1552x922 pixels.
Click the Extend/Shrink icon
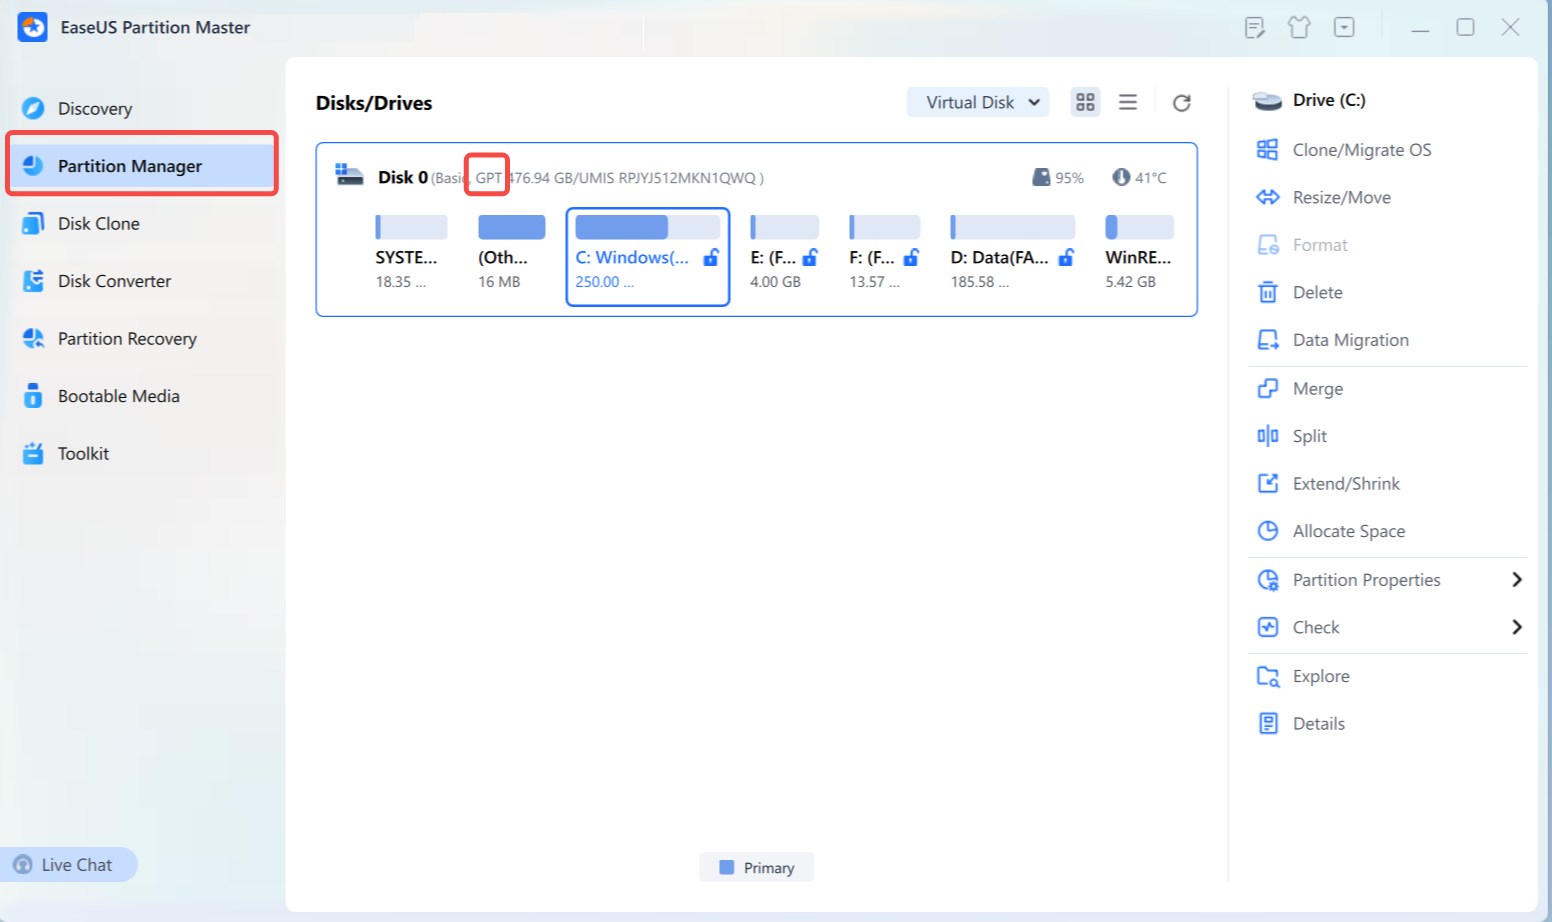point(1268,483)
